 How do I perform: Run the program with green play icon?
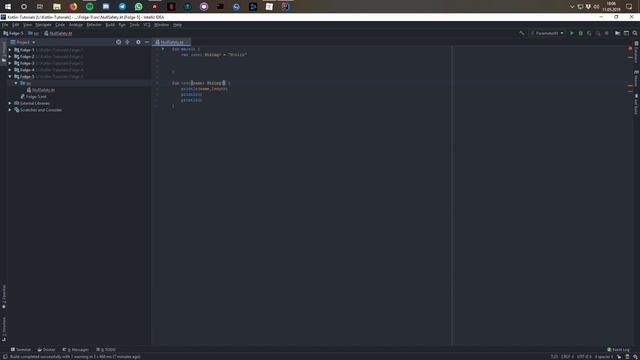tap(572, 33)
